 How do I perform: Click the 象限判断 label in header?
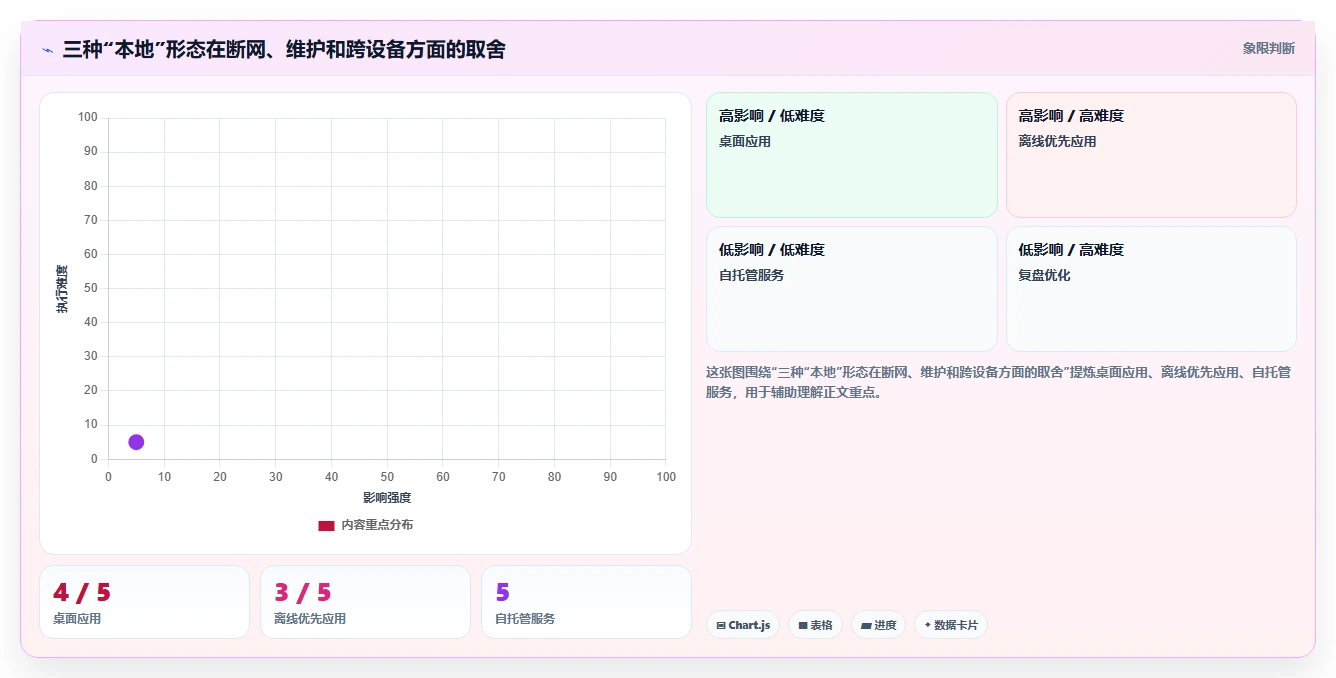point(1268,48)
